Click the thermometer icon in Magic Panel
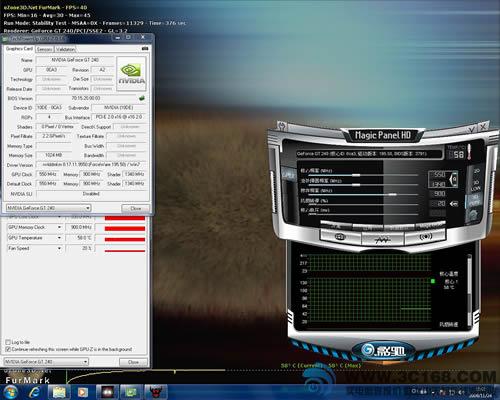 click(x=469, y=152)
